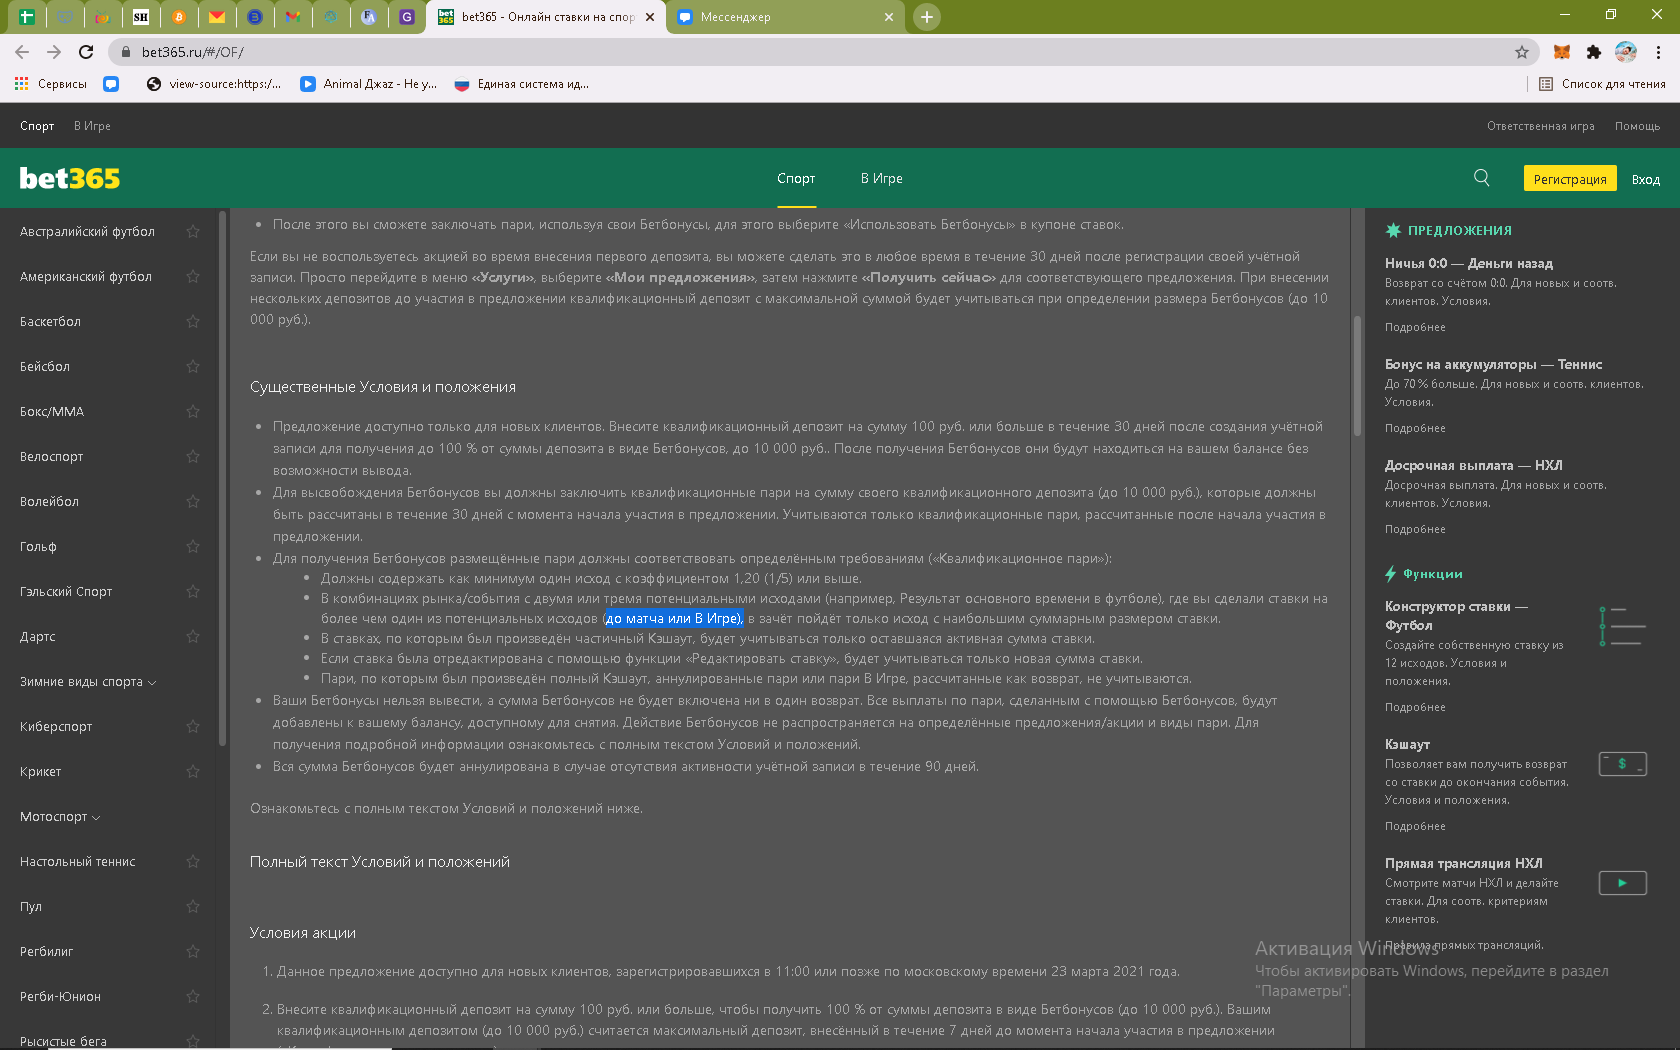Mark Бокс/MMA as favorite
The image size is (1680, 1050).
[193, 411]
